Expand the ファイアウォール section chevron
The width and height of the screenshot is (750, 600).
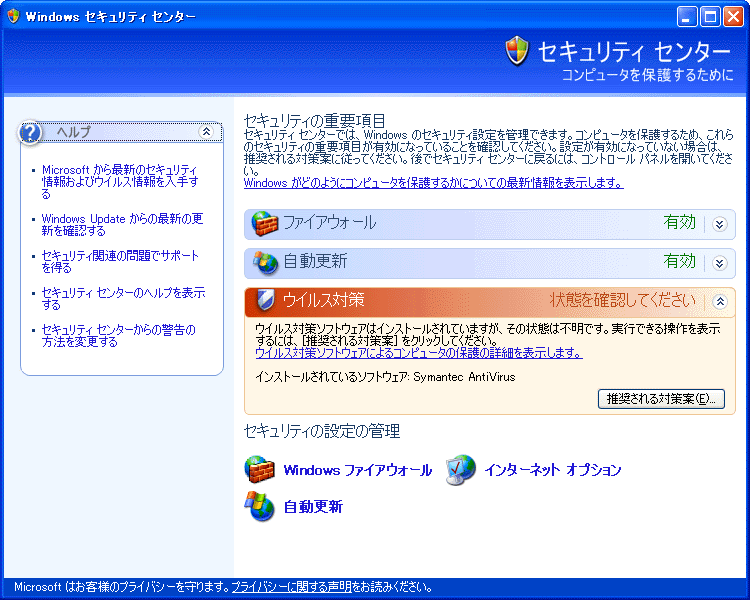click(x=719, y=224)
